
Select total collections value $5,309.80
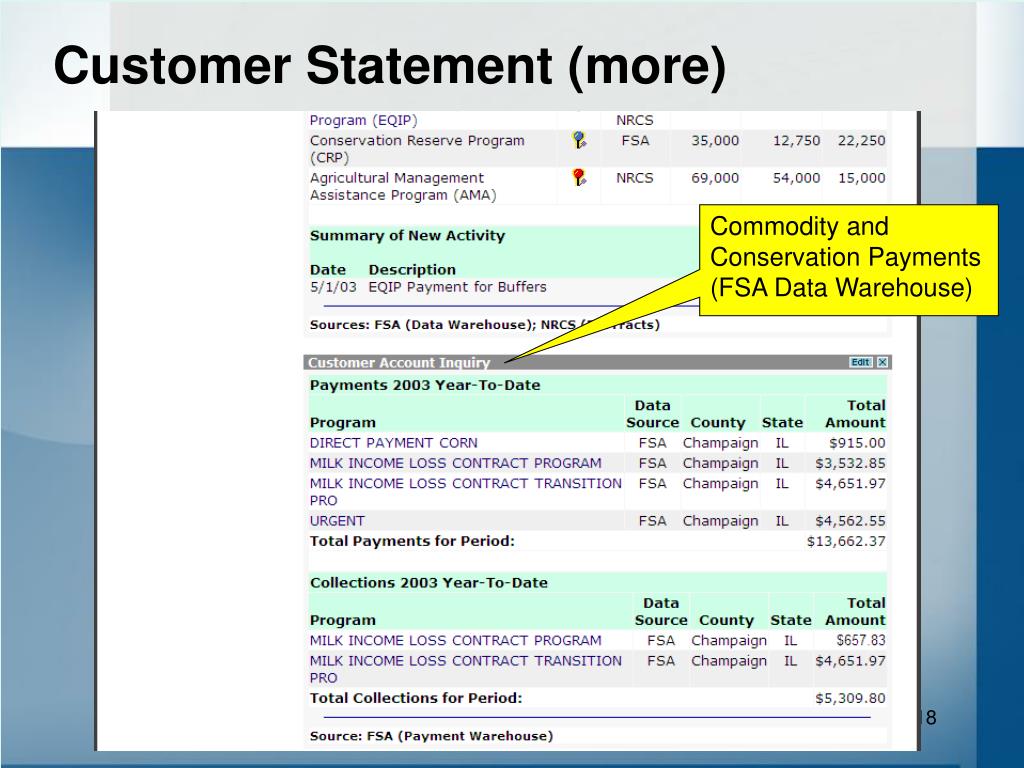pyautogui.click(x=850, y=698)
